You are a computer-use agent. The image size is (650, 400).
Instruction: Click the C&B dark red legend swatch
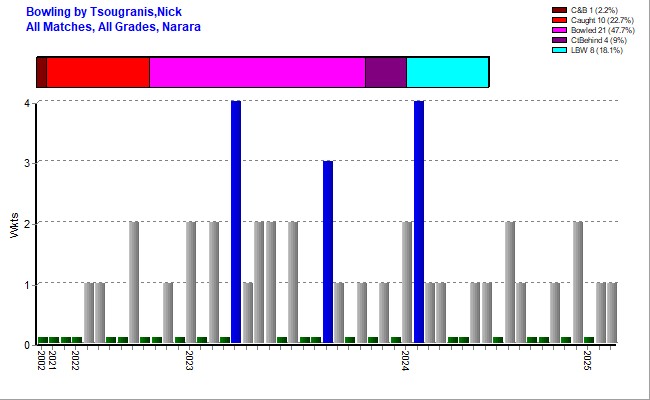pyautogui.click(x=559, y=10)
